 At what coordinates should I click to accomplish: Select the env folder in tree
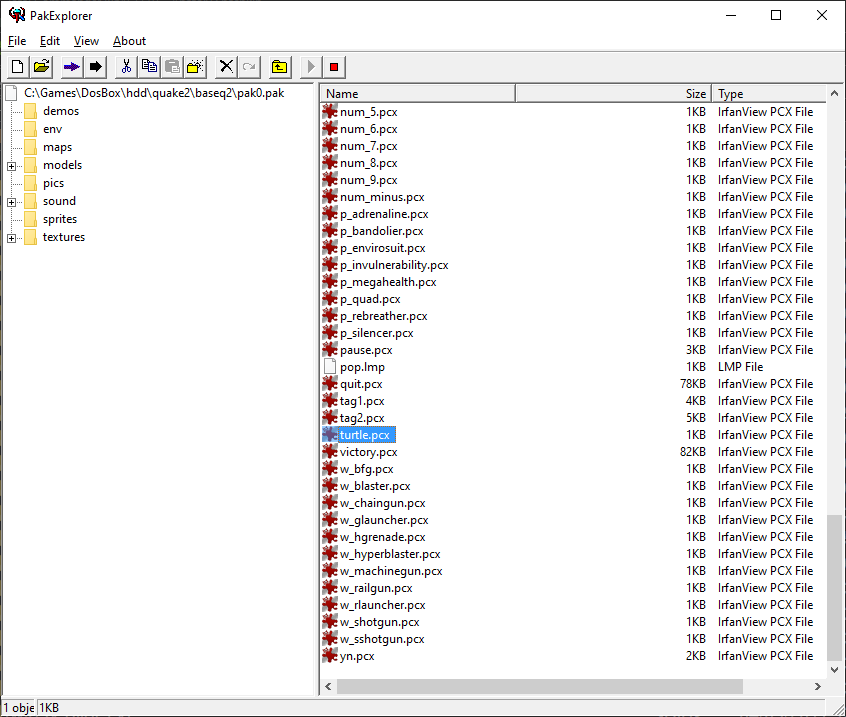[x=52, y=129]
